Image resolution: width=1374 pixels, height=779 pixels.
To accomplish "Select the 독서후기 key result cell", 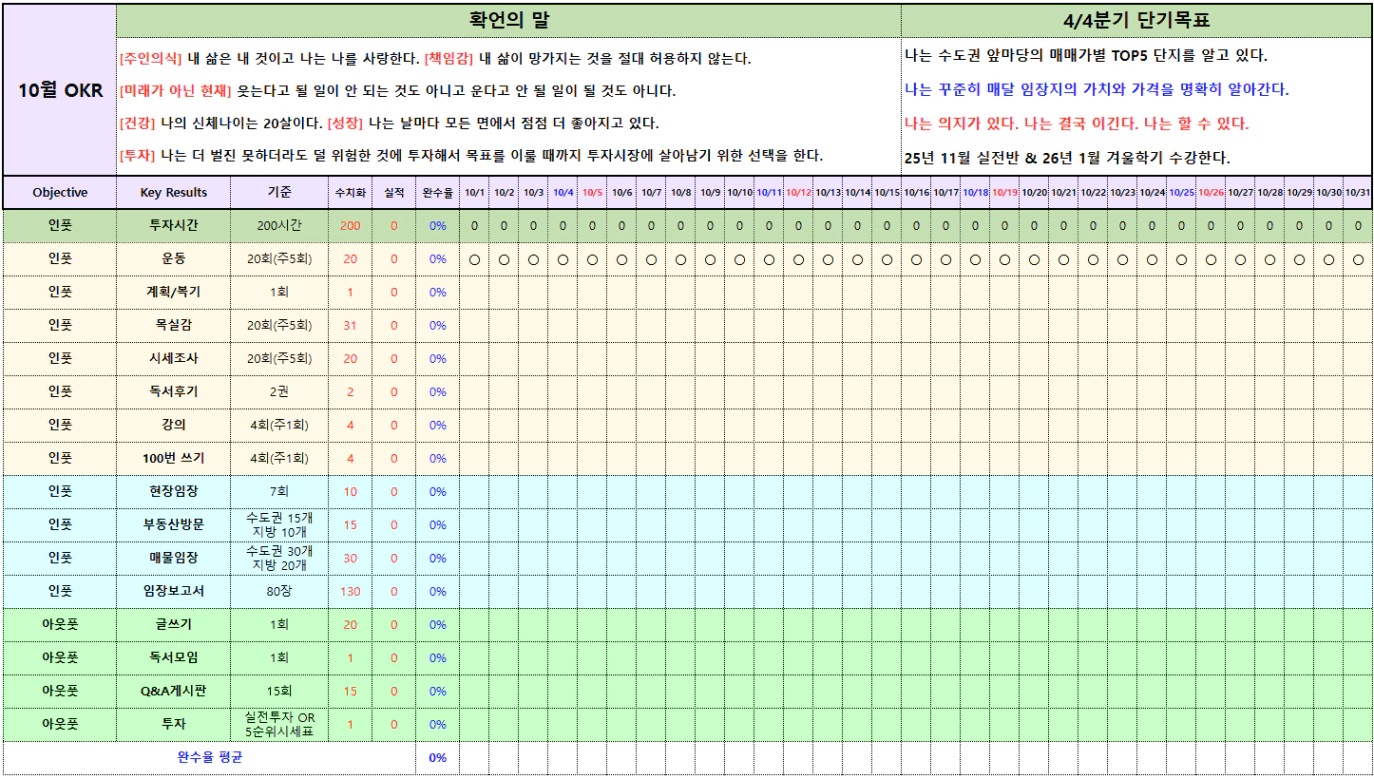I will coord(174,392).
